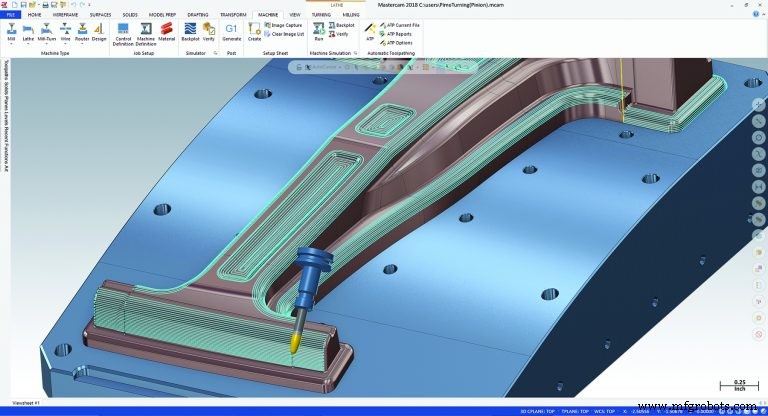Click the Save icon in the quick access toolbar
Image resolution: width=768 pixels, height=416 pixels.
(24, 5)
